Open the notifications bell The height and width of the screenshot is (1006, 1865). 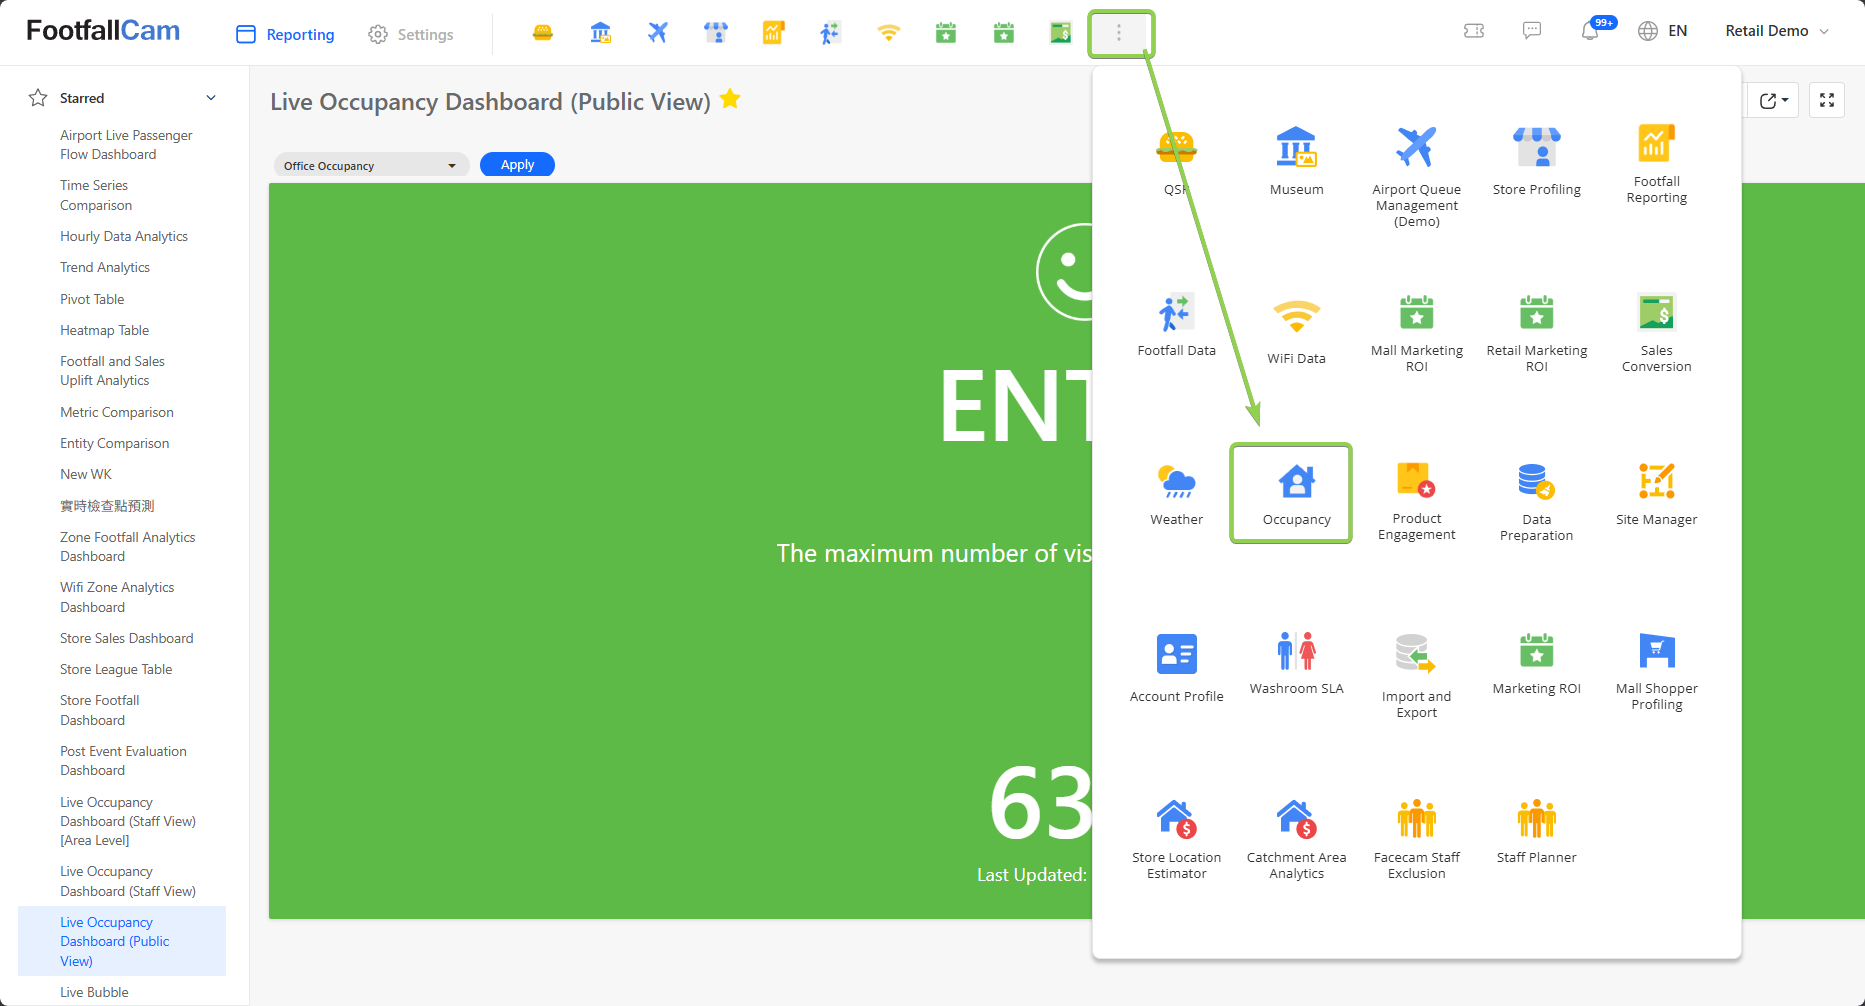pos(1590,31)
